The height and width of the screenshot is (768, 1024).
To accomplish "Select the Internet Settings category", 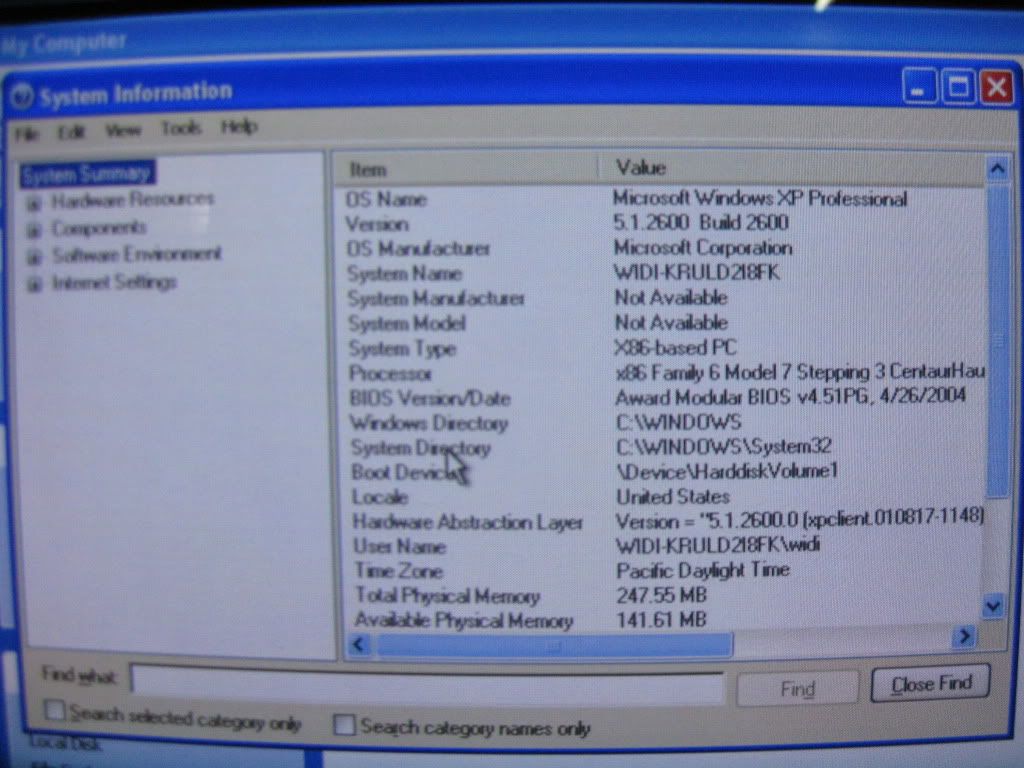I will coord(114,282).
